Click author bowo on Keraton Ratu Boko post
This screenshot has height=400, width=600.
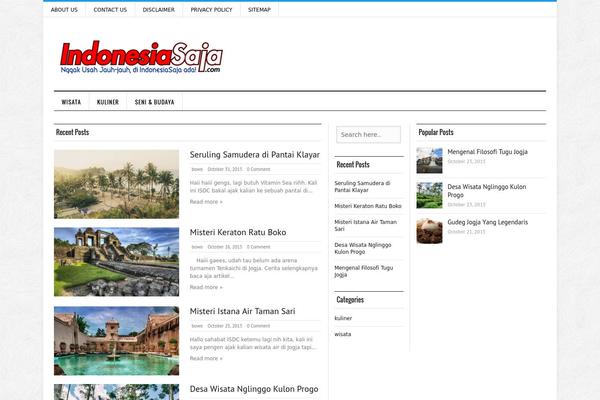[x=197, y=247]
